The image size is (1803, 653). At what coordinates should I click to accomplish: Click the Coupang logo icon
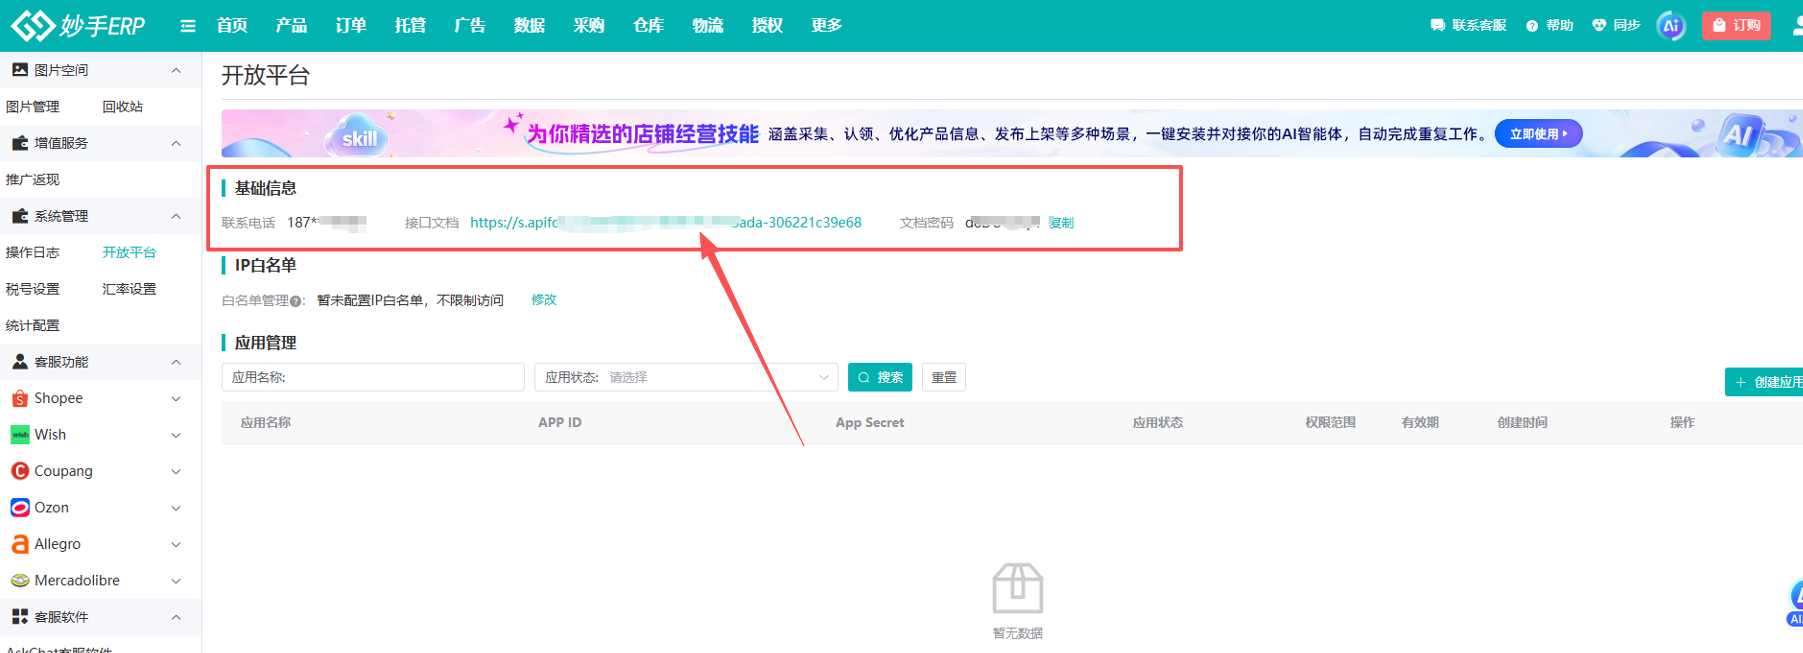tap(20, 471)
